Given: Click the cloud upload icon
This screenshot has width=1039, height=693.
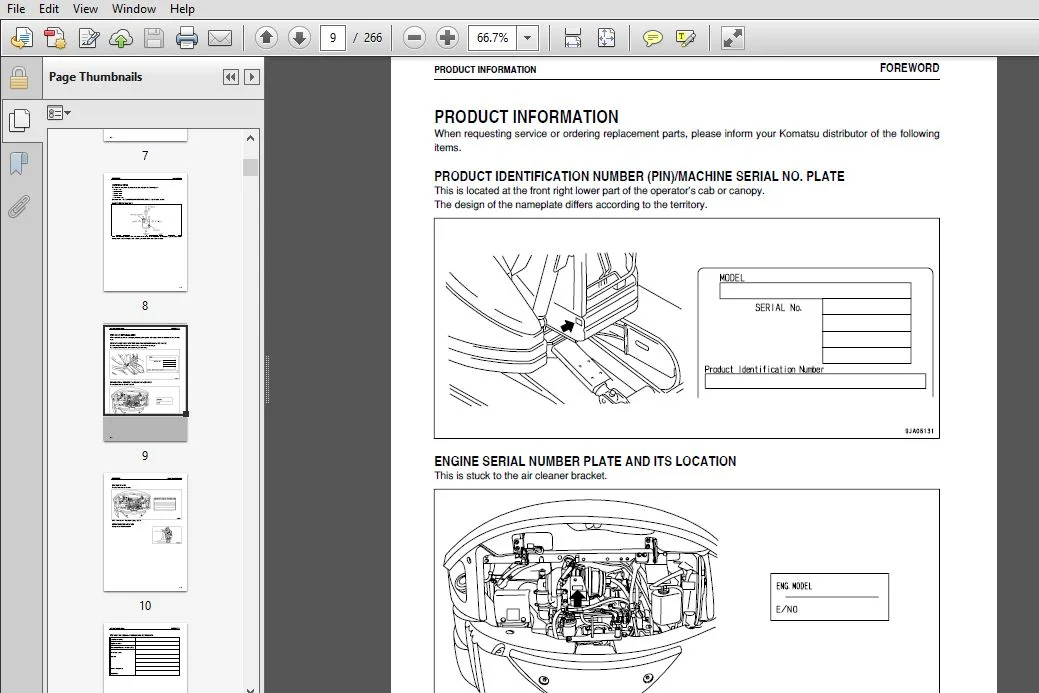Looking at the screenshot, I should [121, 38].
